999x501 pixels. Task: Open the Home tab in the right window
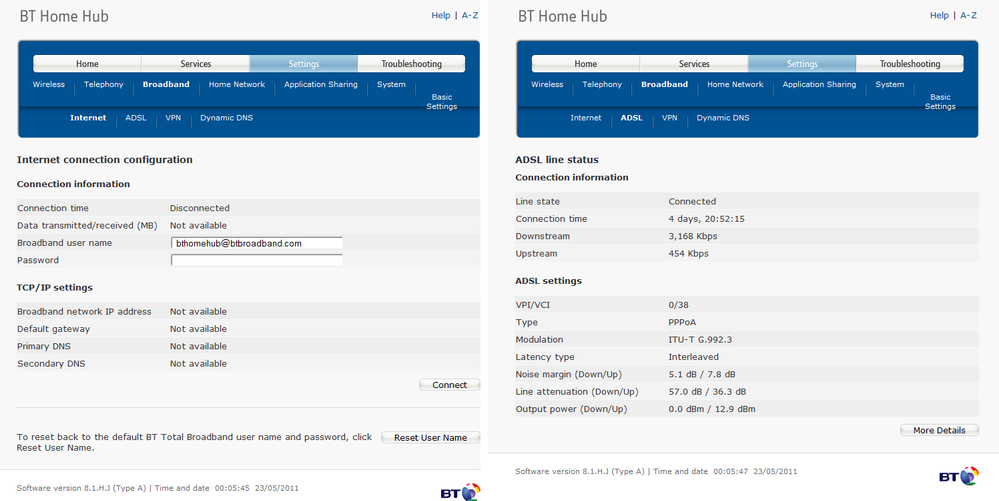point(586,64)
